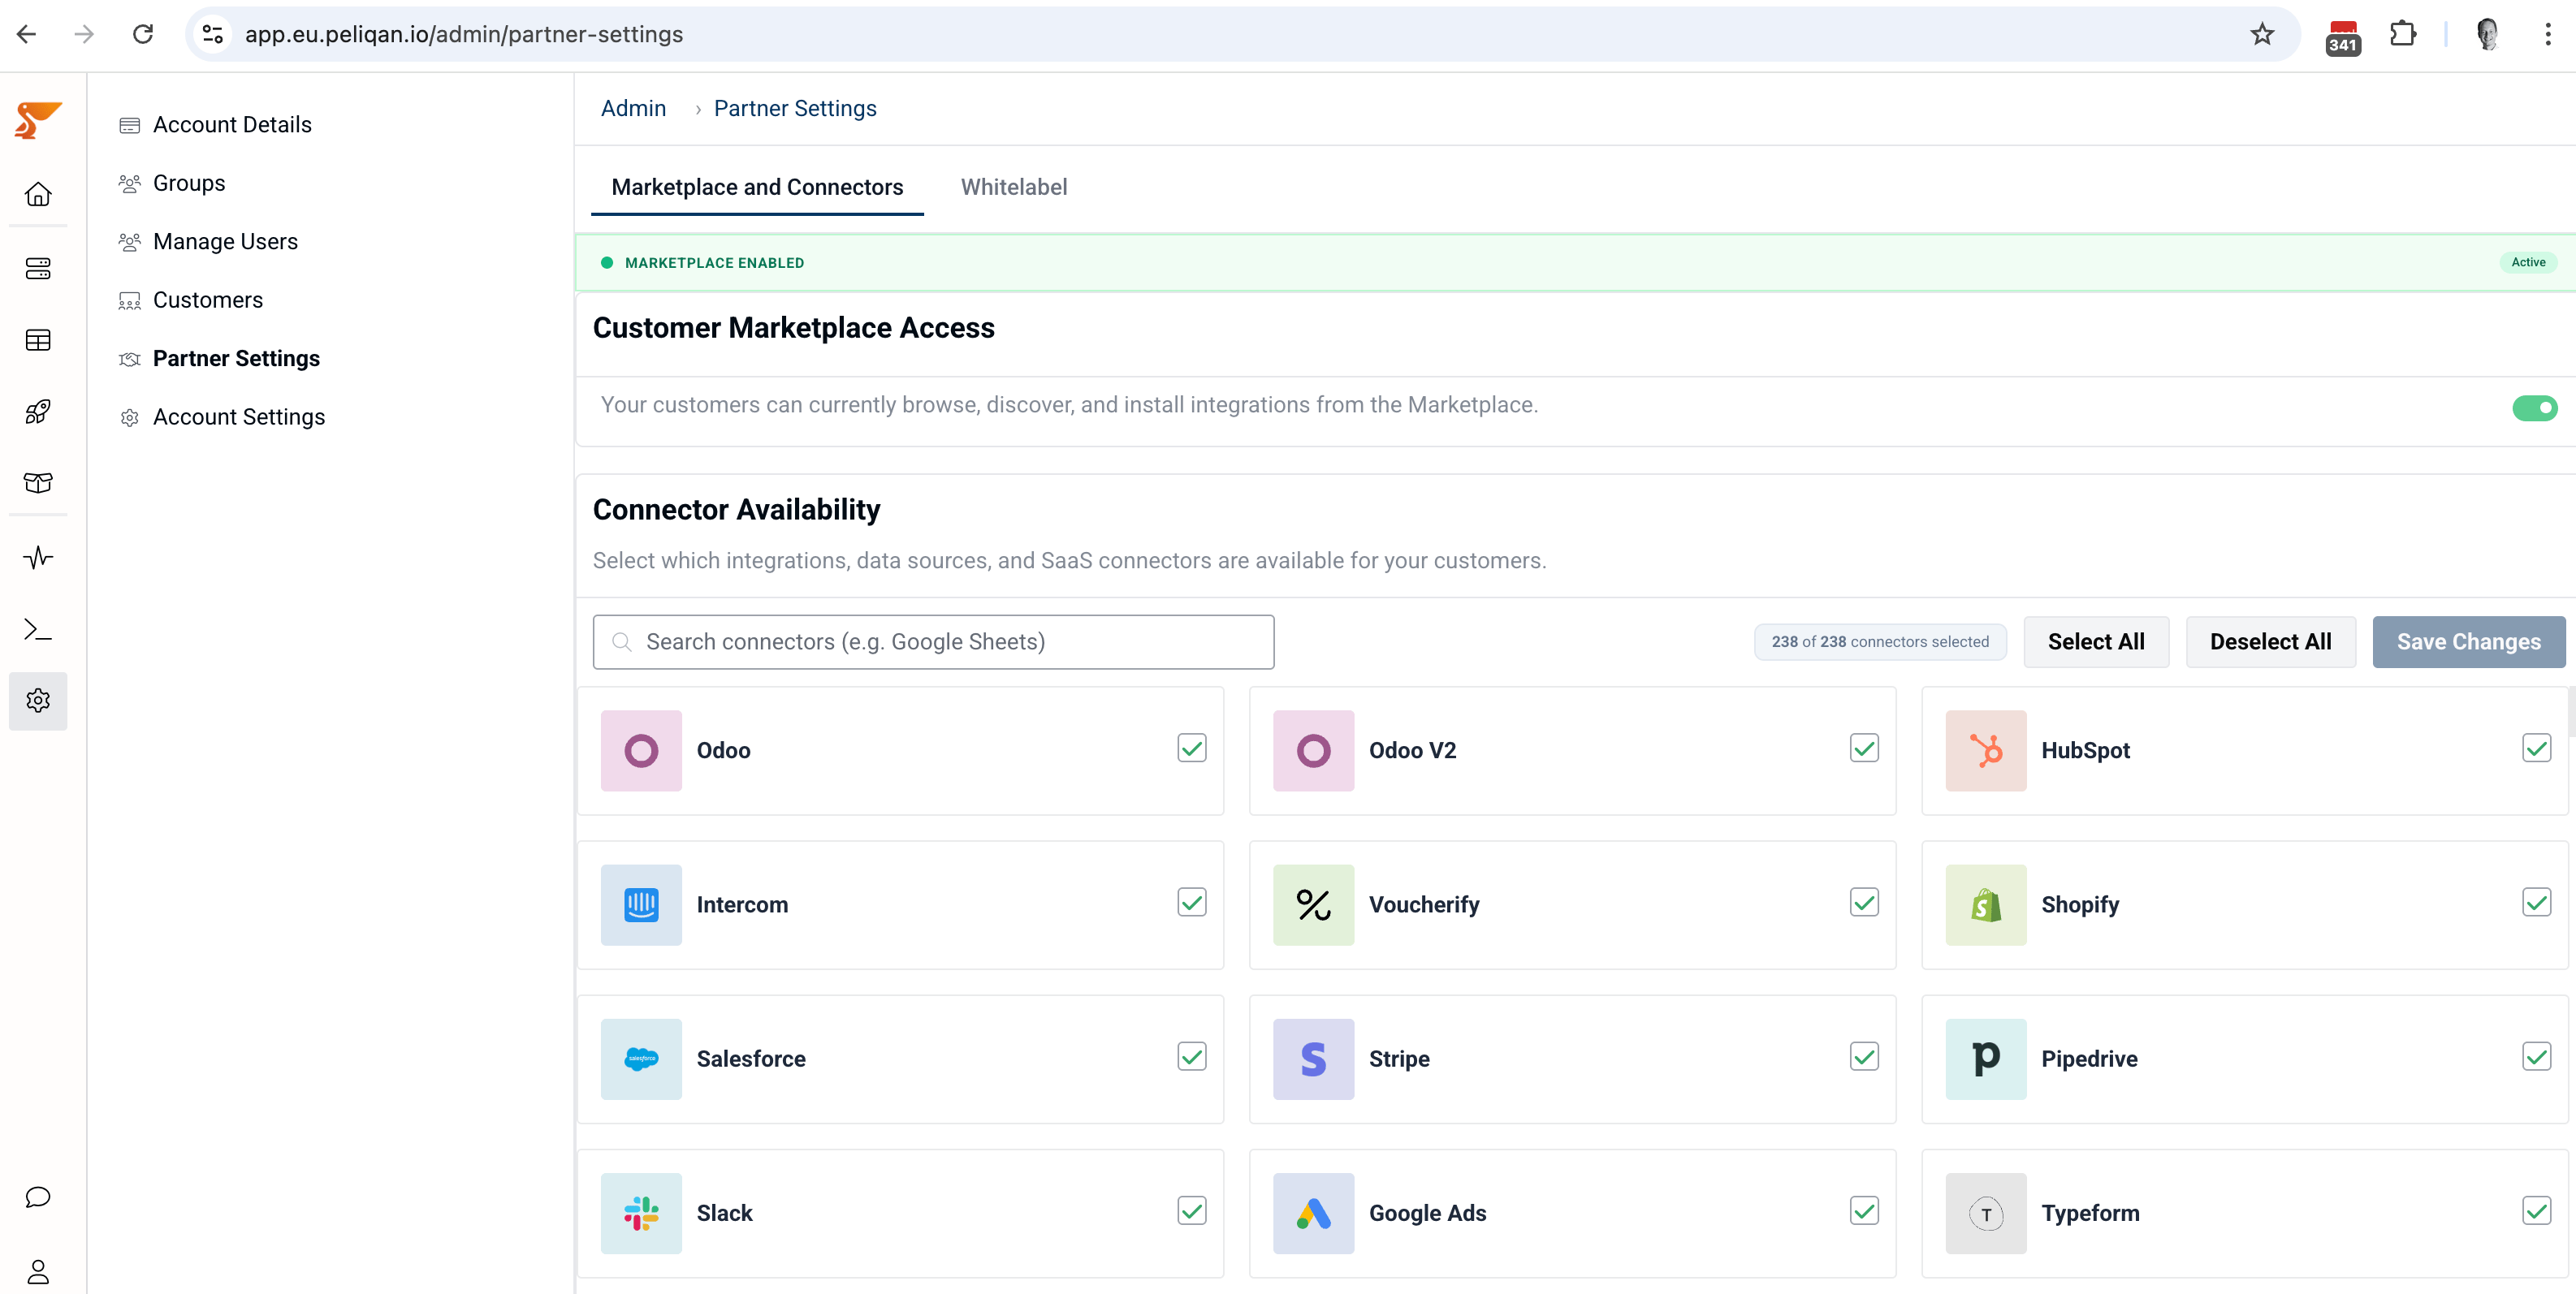Open the user profile icon in sidebar

(x=38, y=1271)
